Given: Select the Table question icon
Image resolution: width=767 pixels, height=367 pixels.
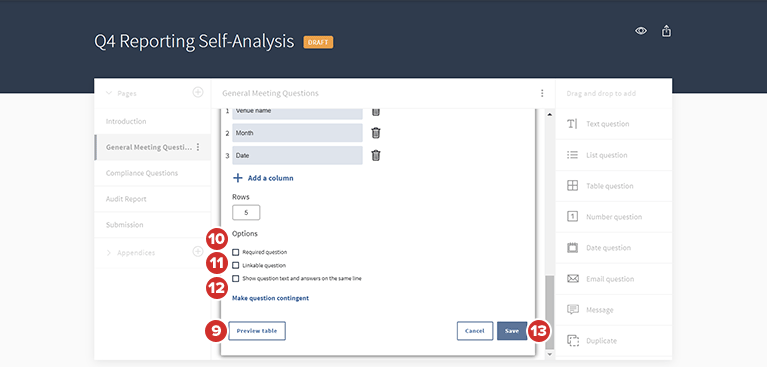Looking at the screenshot, I should (x=572, y=186).
